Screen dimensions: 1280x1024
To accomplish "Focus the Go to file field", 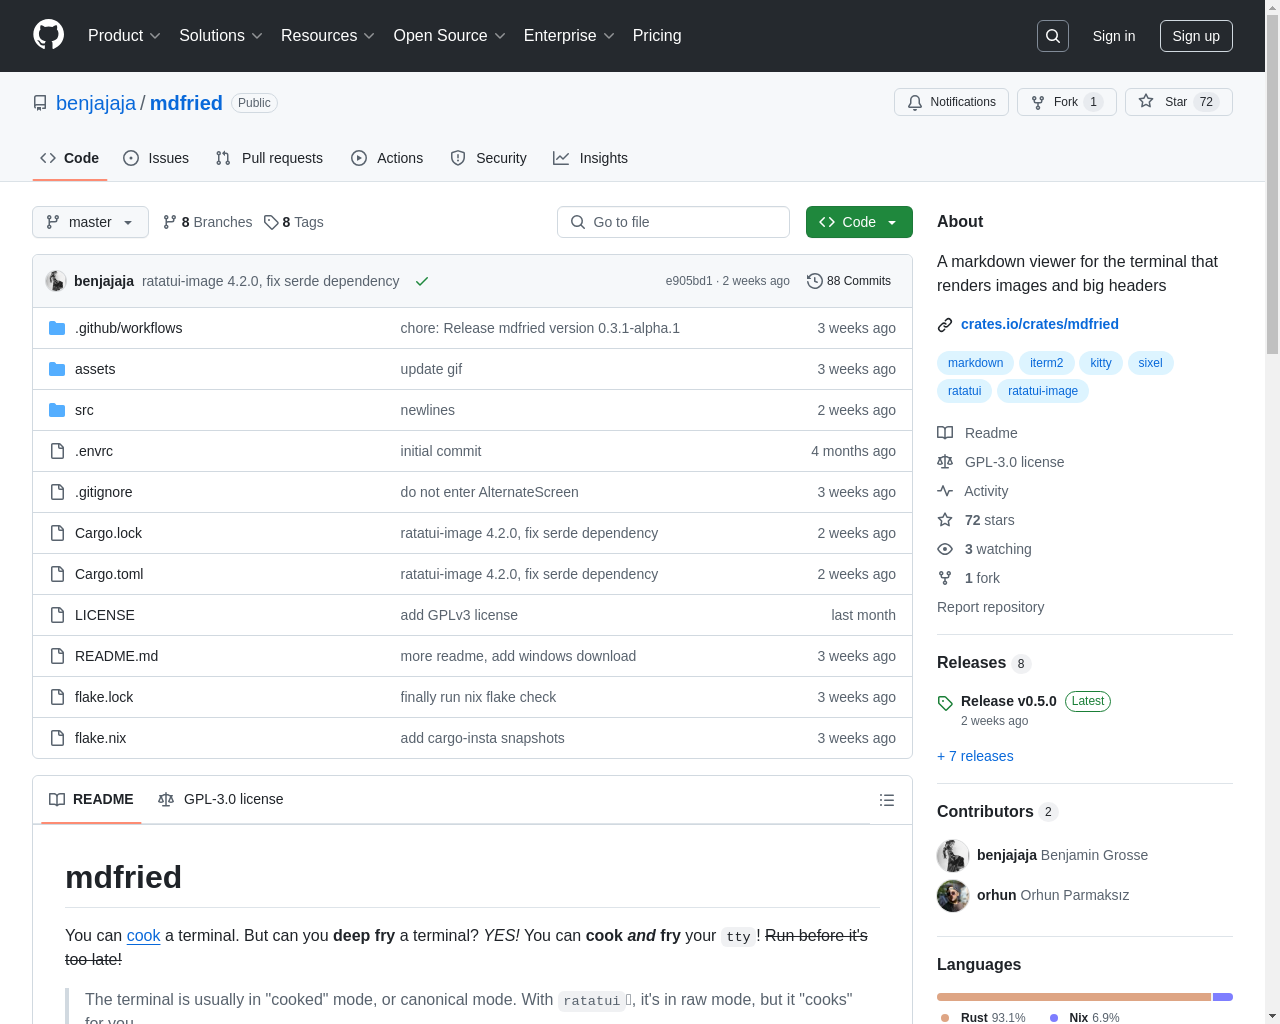I will (673, 222).
